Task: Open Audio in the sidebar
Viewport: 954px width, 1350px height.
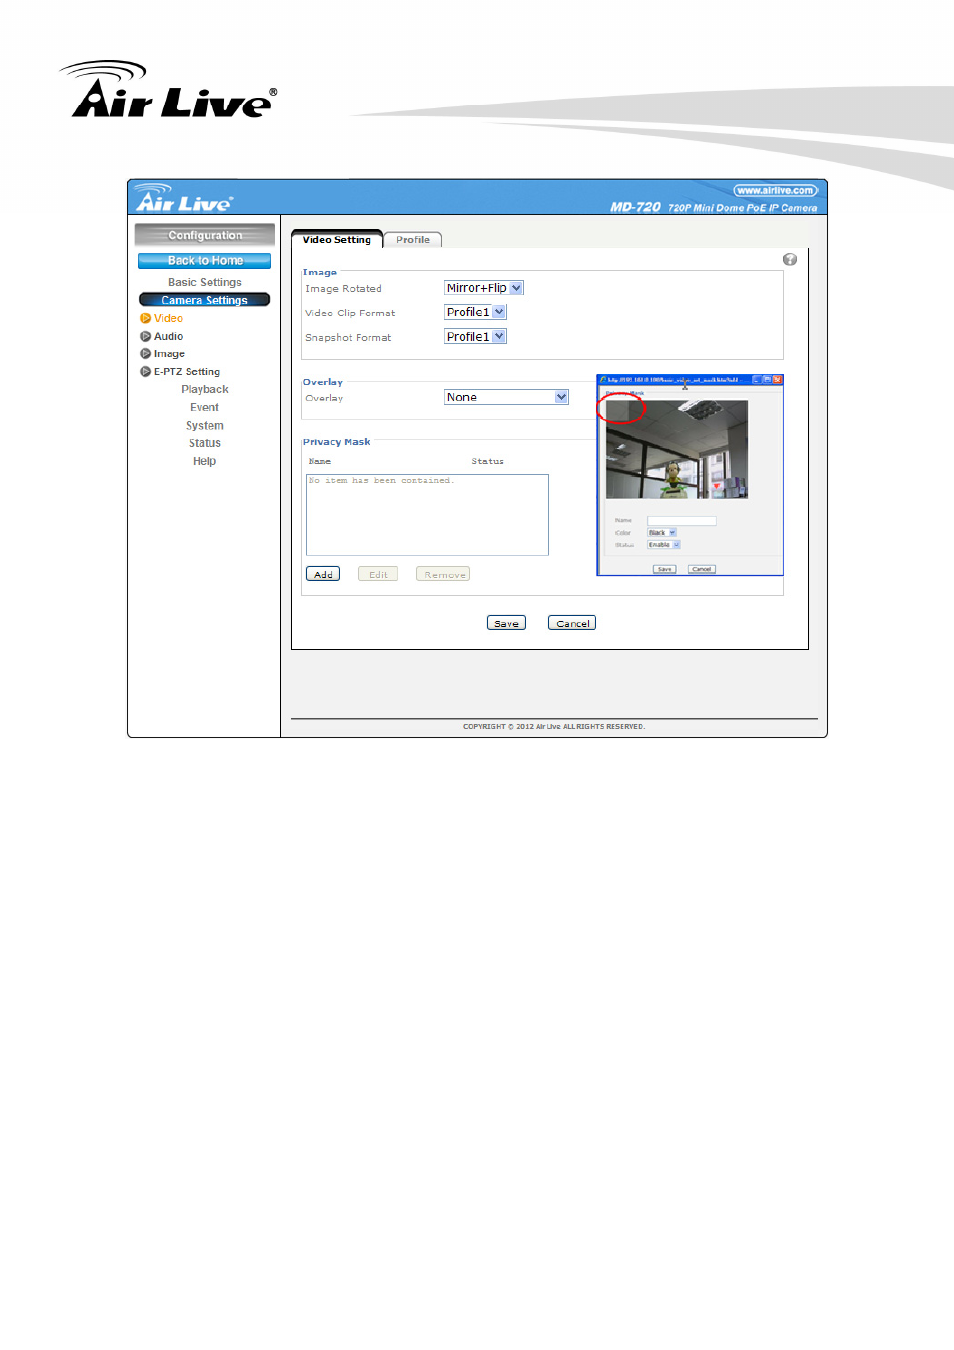Action: pyautogui.click(x=168, y=336)
